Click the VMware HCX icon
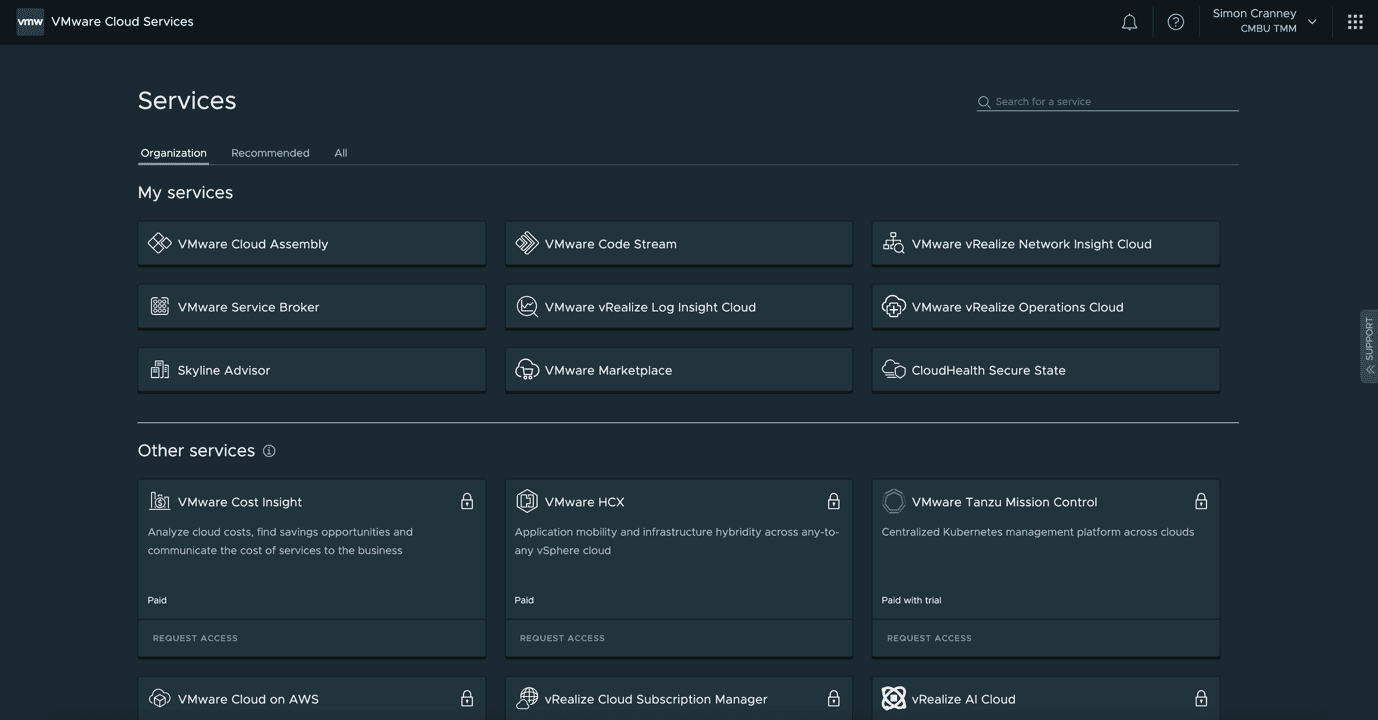Screen dimensions: 1378x720 527,501
